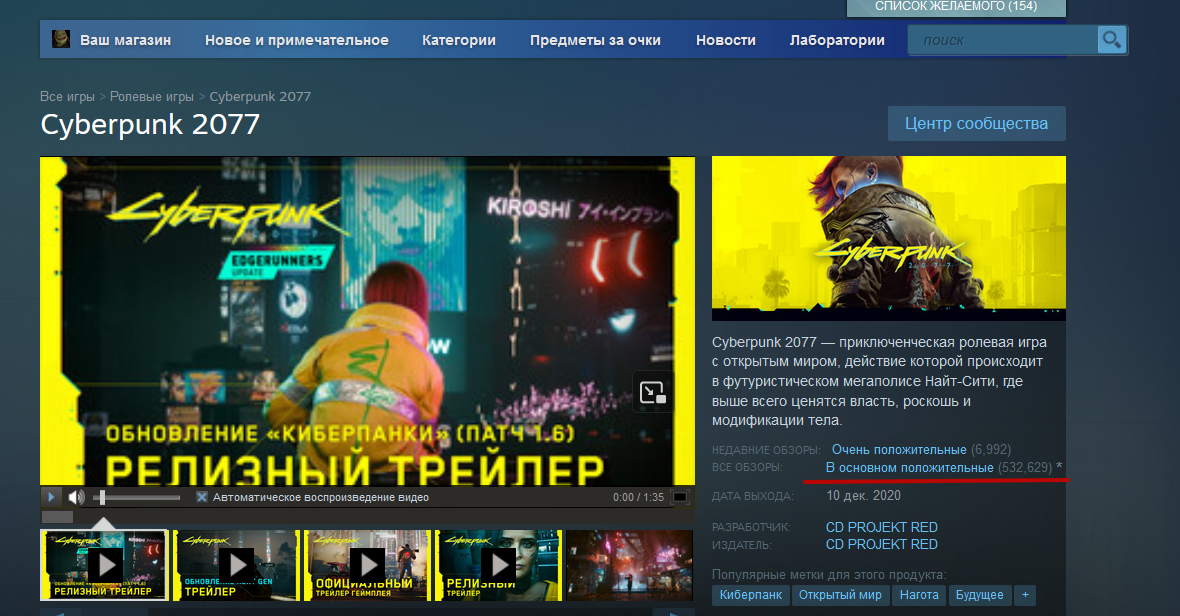Go to the Предметы за очки tab
Image resolution: width=1180 pixels, height=616 pixels.
click(x=595, y=40)
